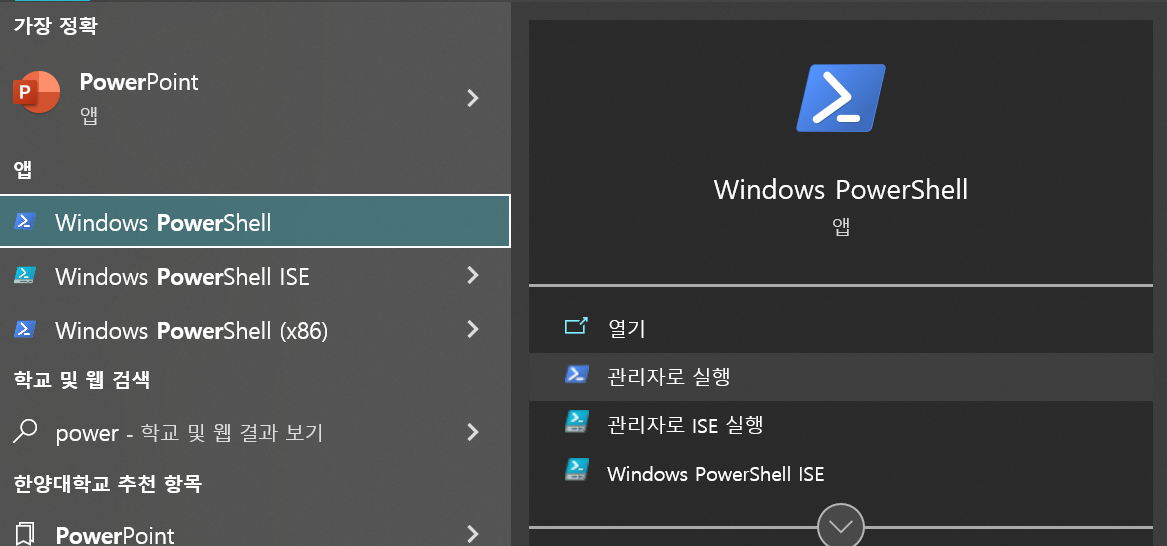The height and width of the screenshot is (546, 1167).
Task: Expand Windows PowerShell ISE result chevron
Action: tap(473, 276)
